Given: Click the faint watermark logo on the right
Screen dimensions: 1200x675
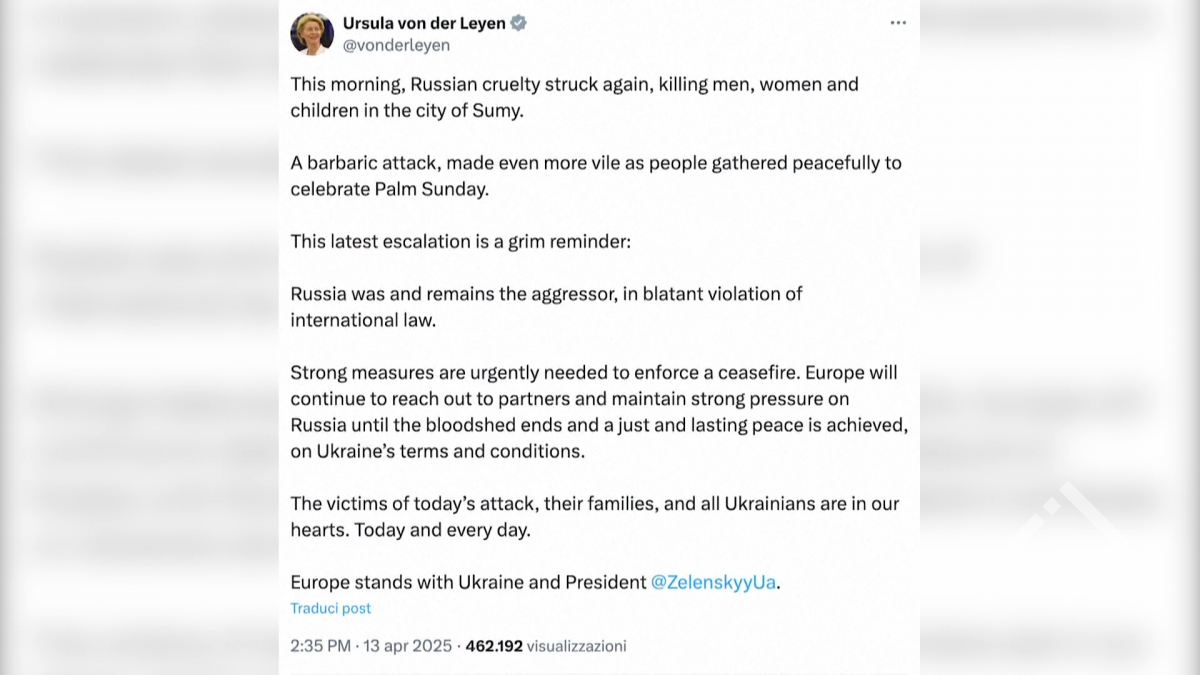Looking at the screenshot, I should point(1065,515).
